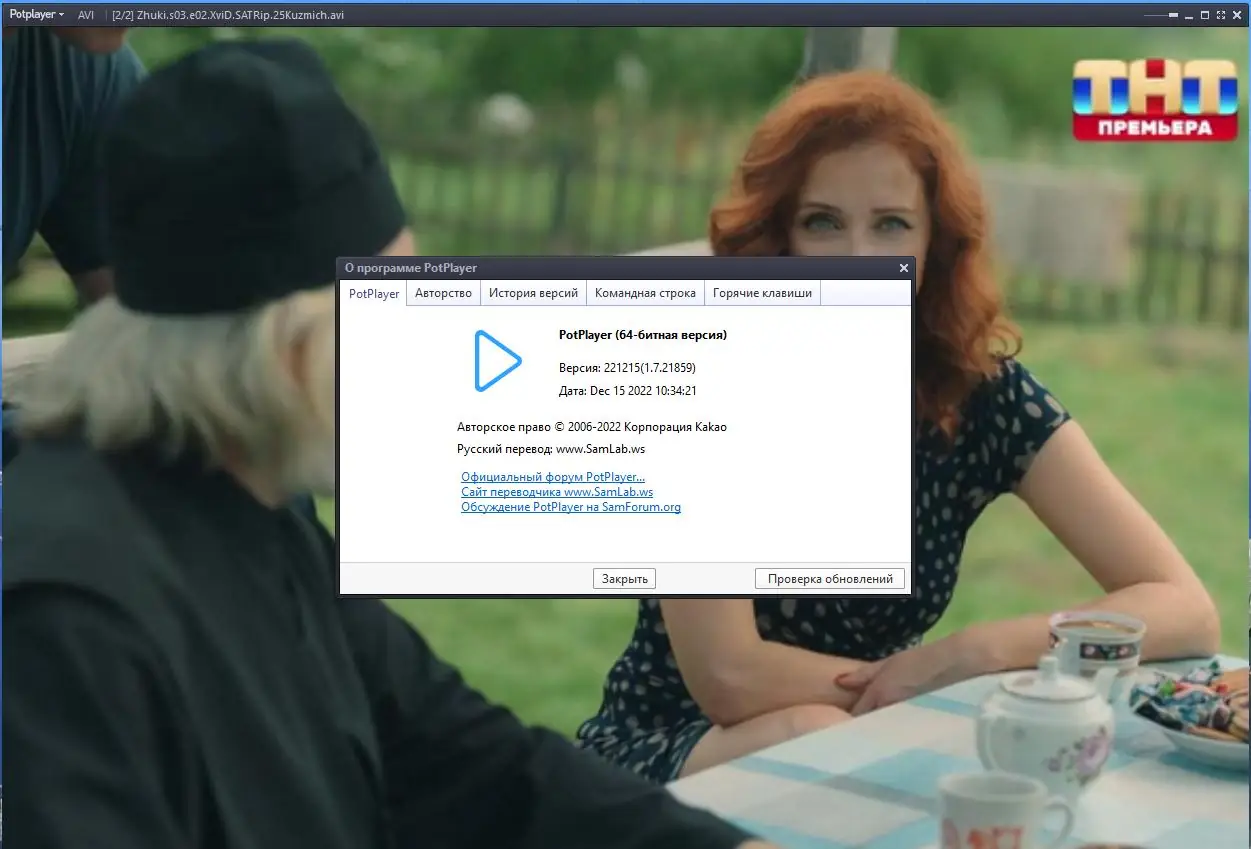This screenshot has width=1251, height=849.
Task: Click the О программе PotPlayer dialog title
Action: click(411, 268)
